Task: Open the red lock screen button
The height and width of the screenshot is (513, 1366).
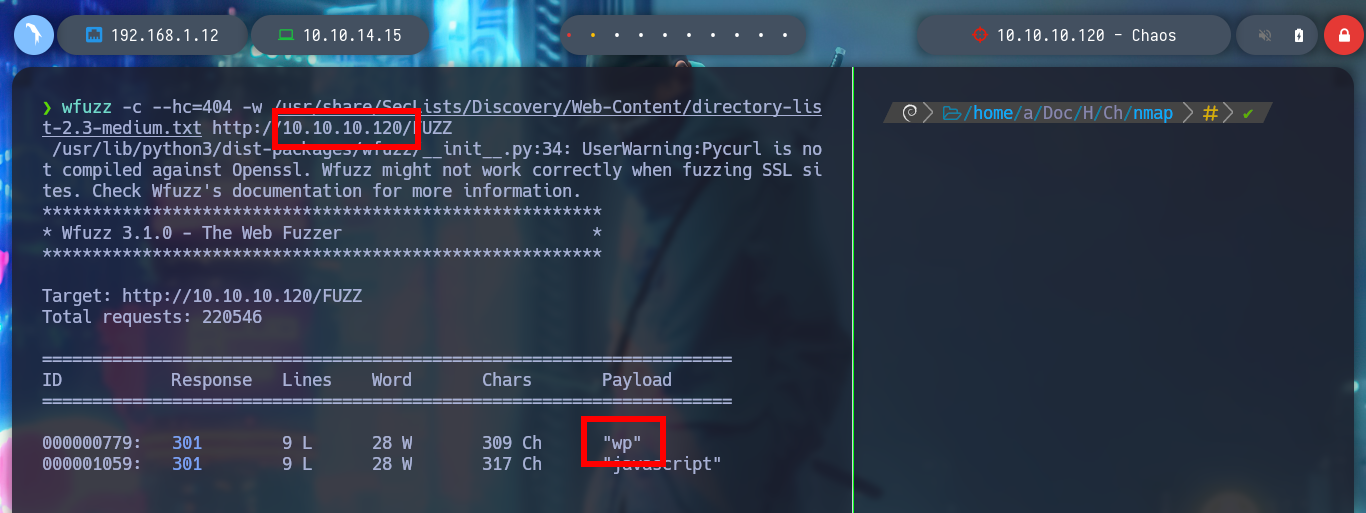Action: point(1343,35)
